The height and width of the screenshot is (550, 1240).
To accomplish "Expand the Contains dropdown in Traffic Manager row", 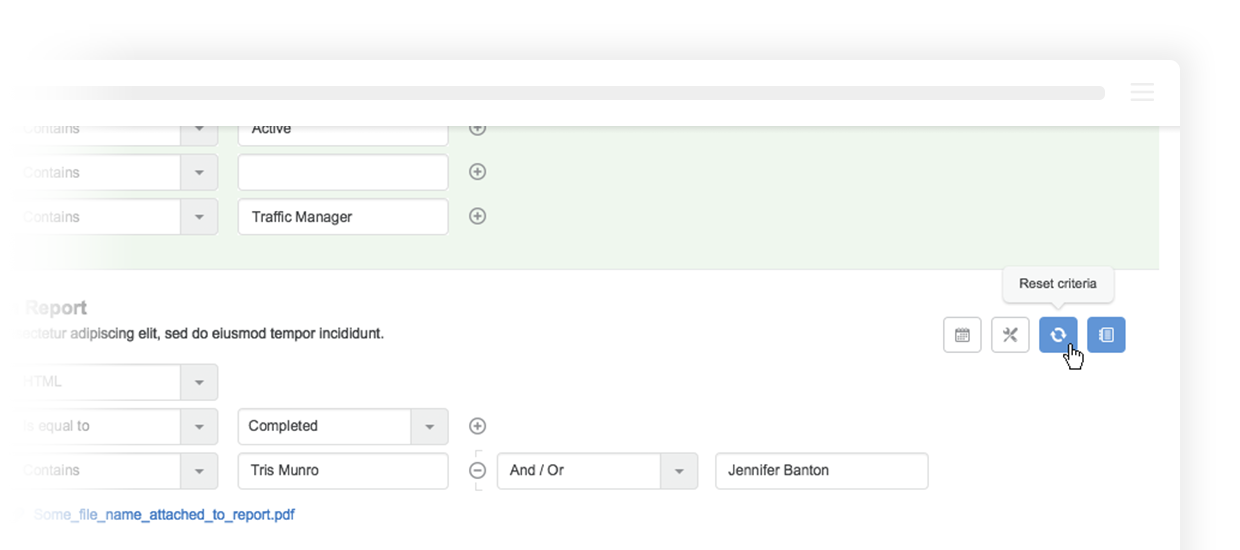I will [x=199, y=217].
